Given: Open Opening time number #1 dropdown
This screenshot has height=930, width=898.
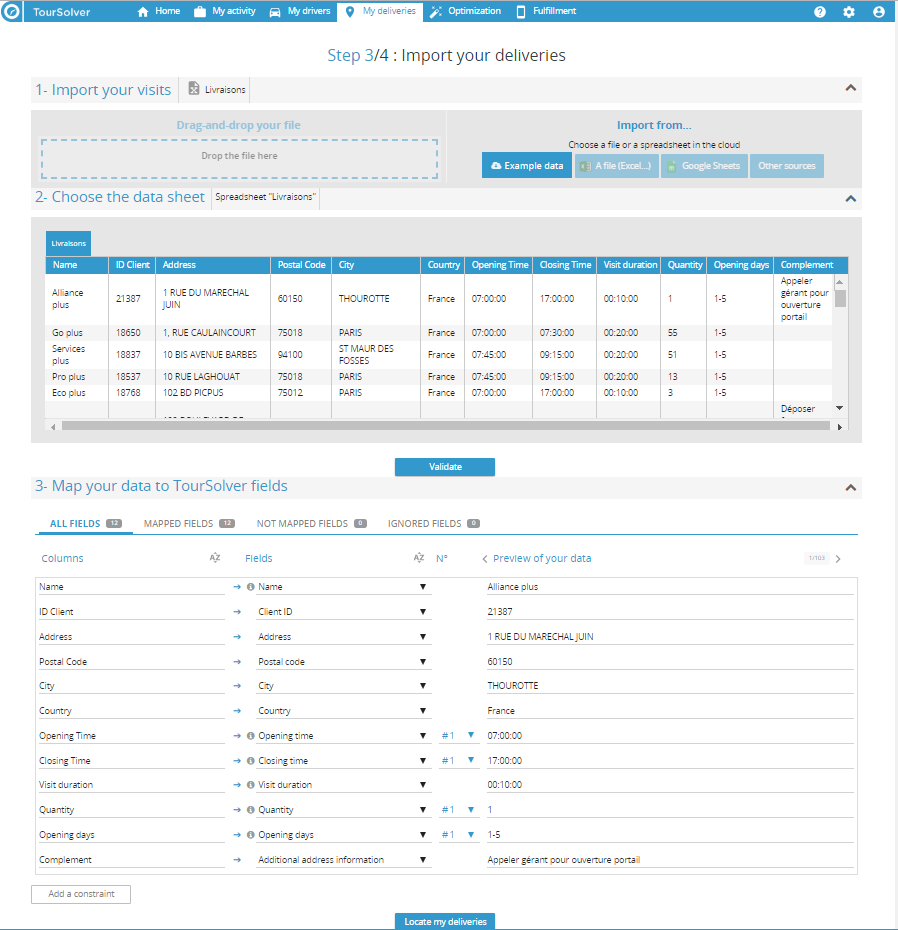Looking at the screenshot, I should tap(458, 735).
